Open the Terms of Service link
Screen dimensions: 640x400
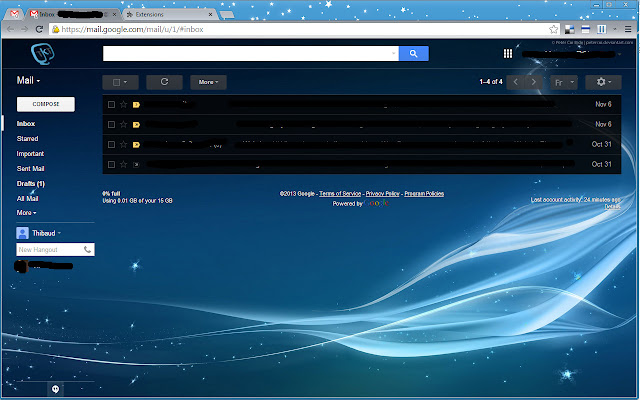tap(340, 194)
